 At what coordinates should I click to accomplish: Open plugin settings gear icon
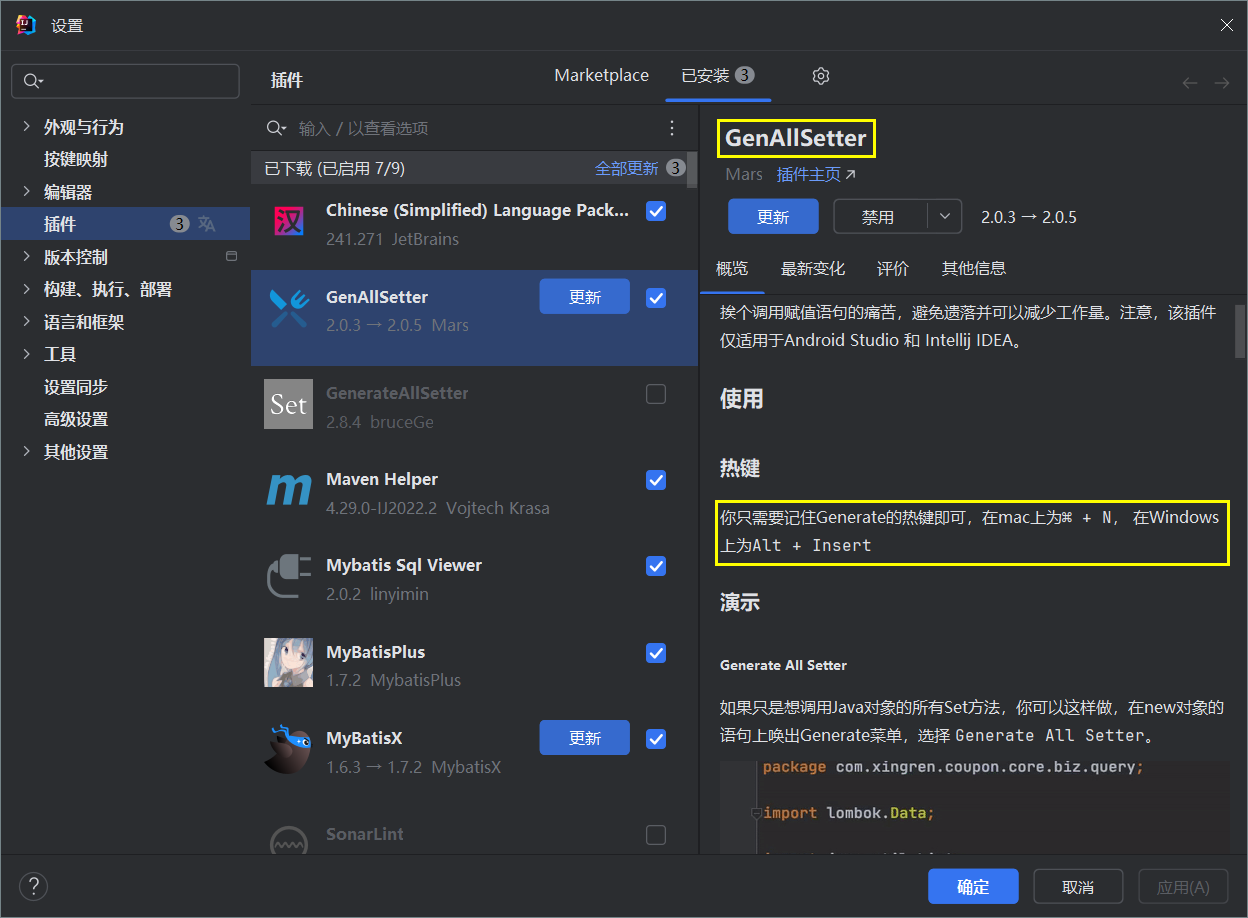(x=821, y=76)
